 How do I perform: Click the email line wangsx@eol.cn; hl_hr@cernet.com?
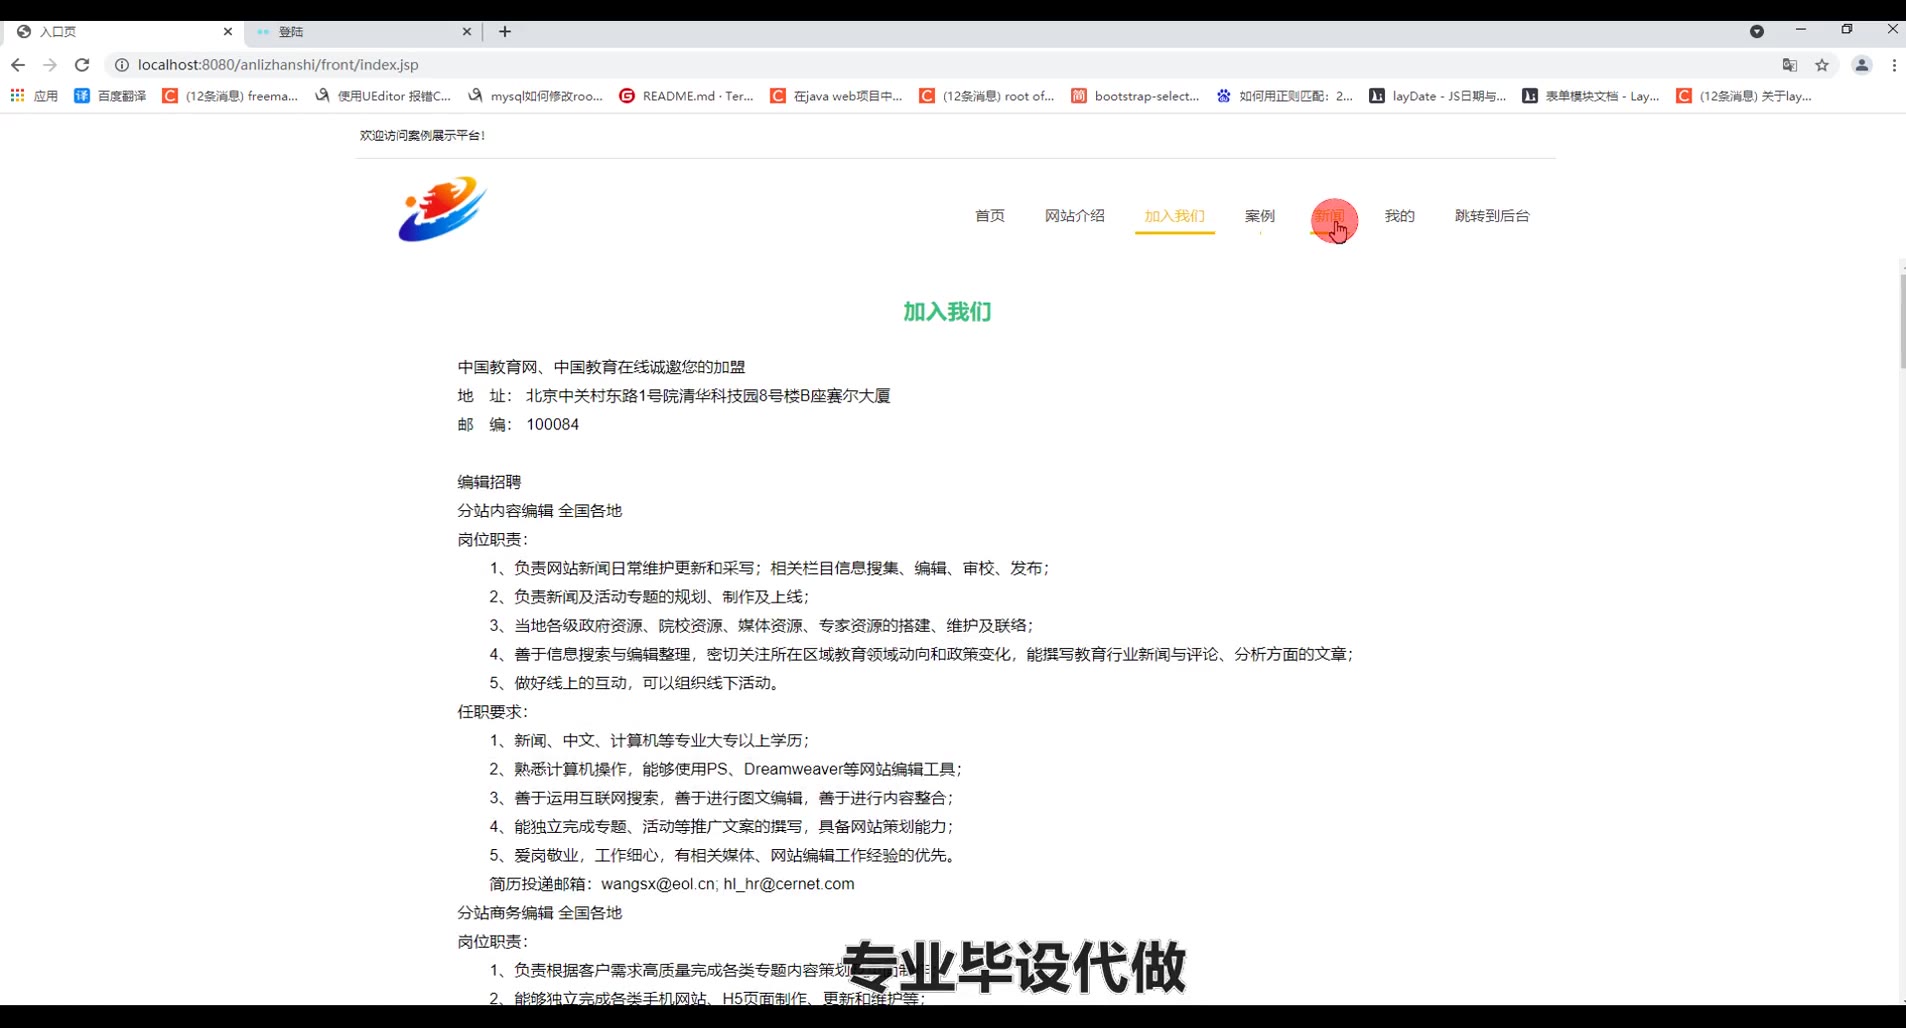point(672,884)
